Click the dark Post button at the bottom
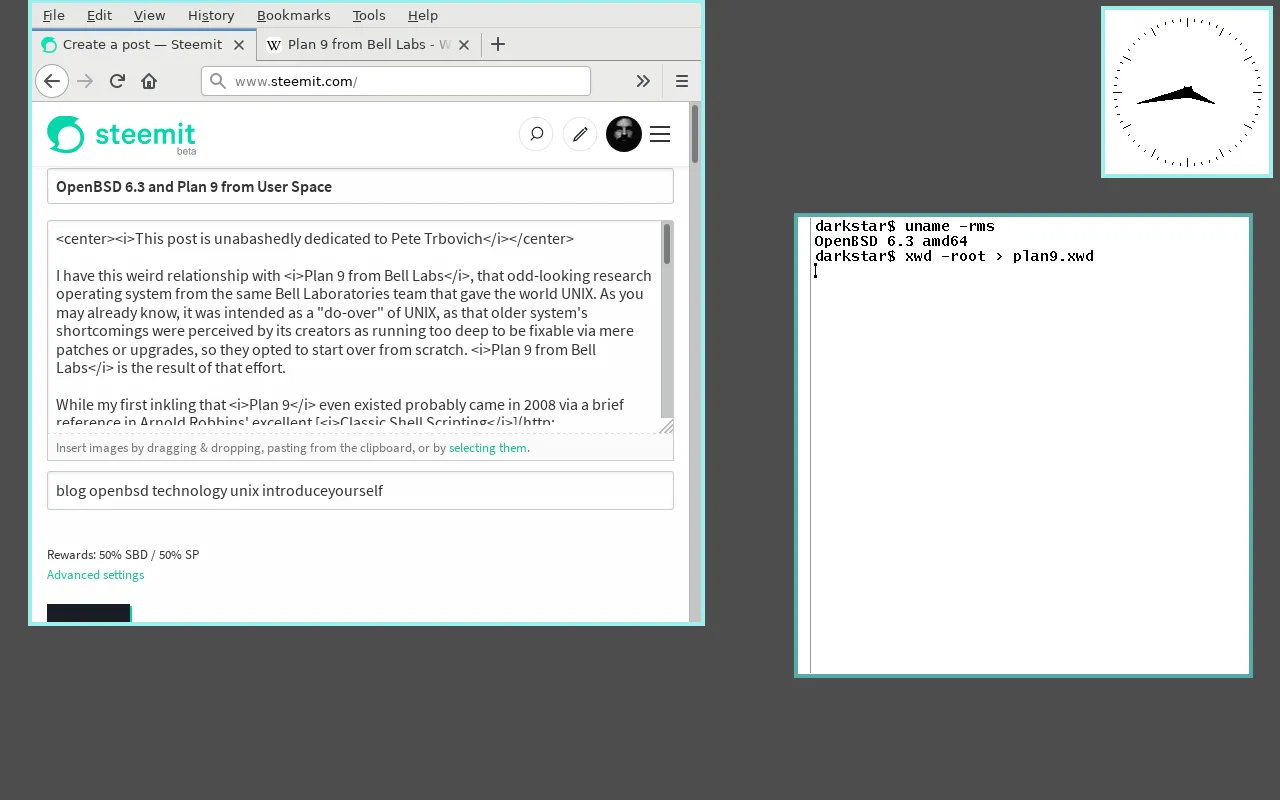1280x800 pixels. 88,613
